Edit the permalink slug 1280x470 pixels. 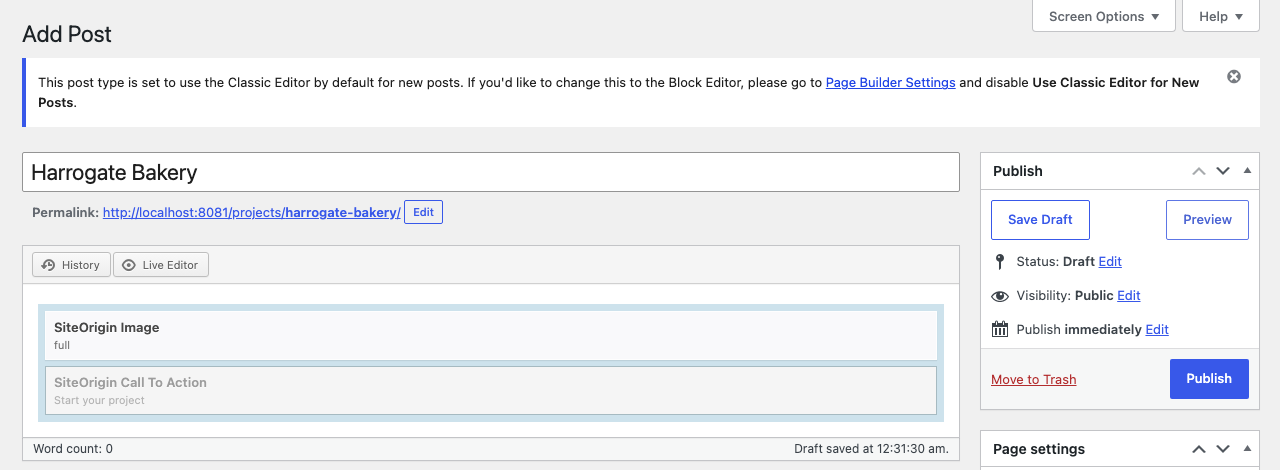pos(423,212)
